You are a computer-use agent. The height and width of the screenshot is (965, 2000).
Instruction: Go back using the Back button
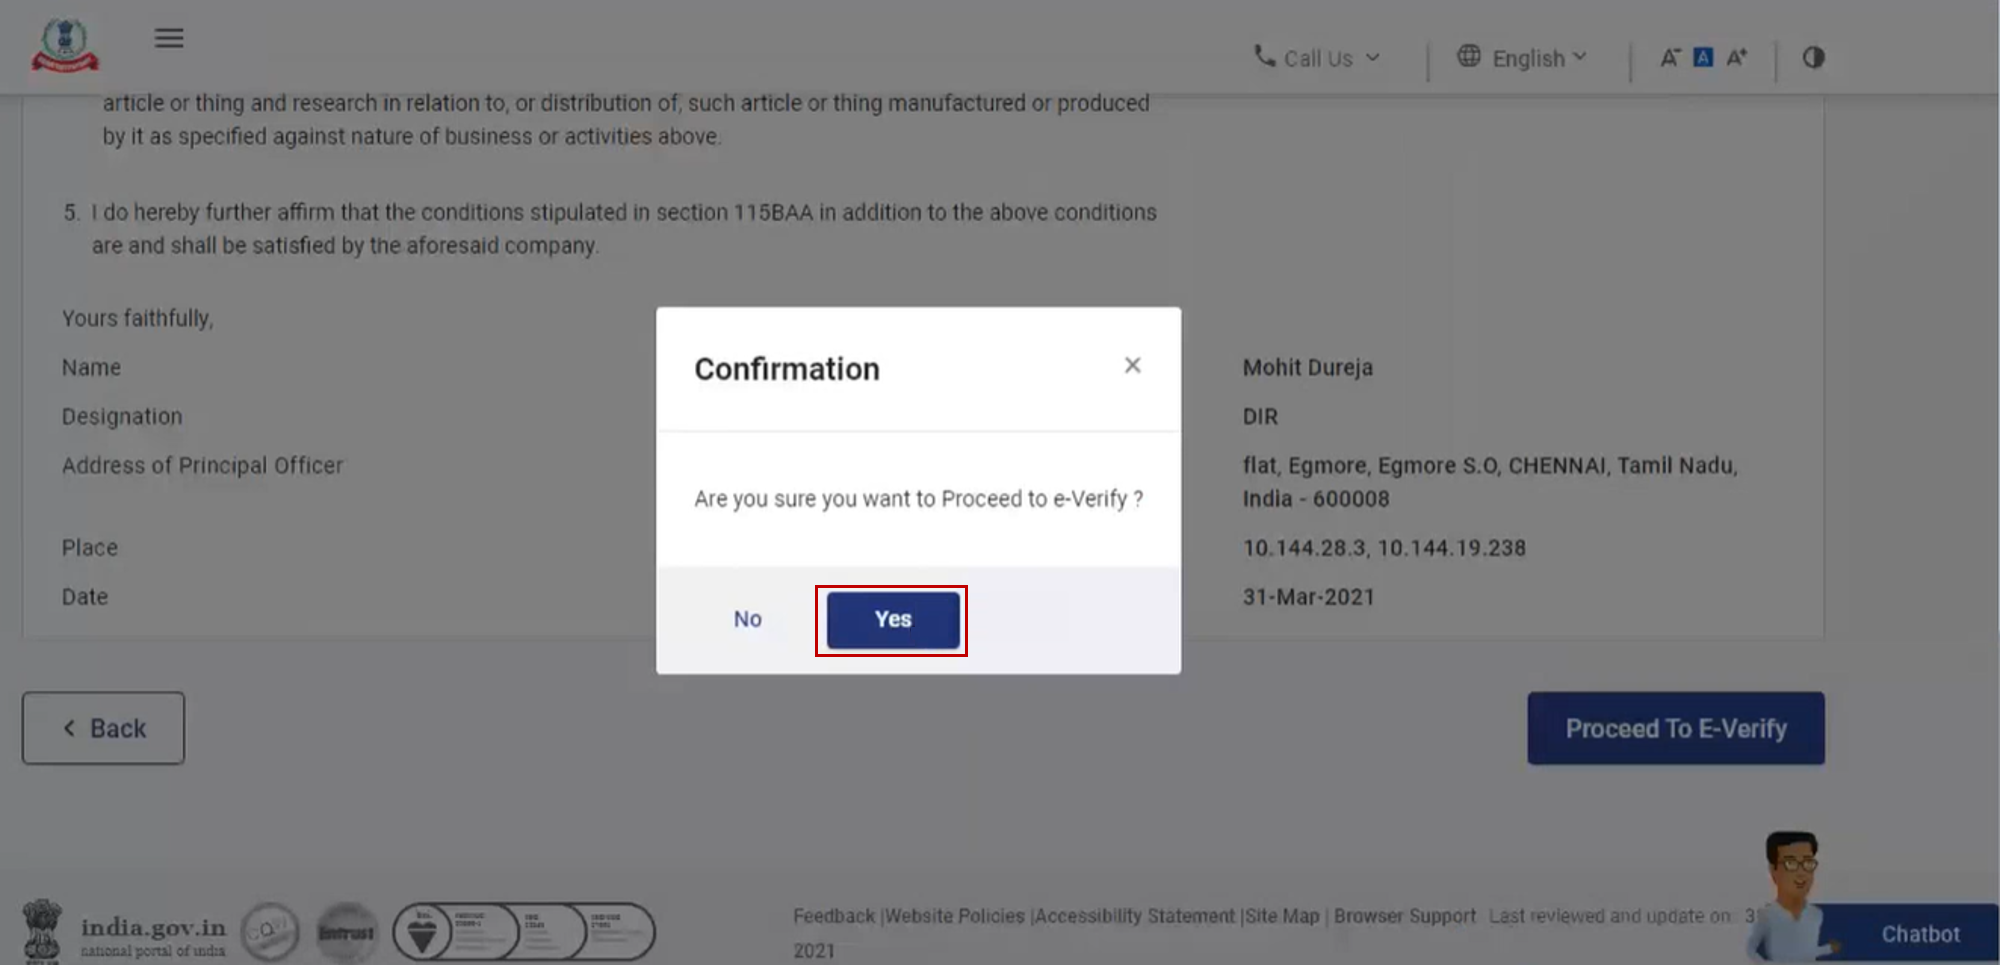[102, 728]
